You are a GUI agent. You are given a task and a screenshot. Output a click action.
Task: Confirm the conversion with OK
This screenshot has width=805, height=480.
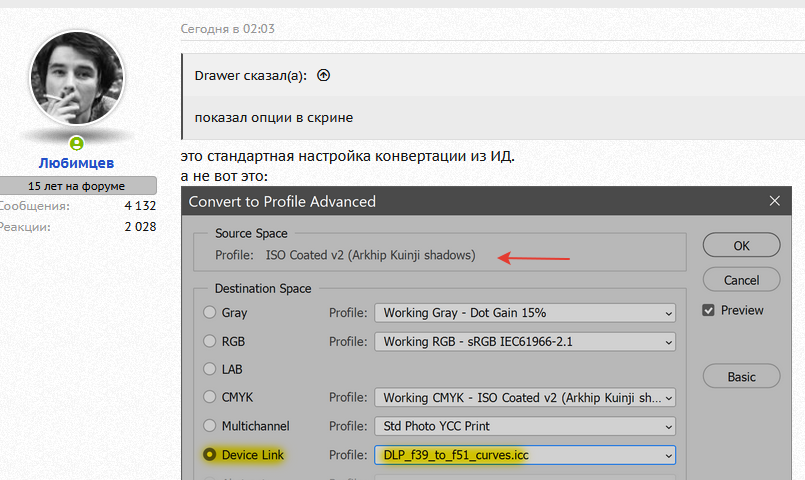[741, 245]
